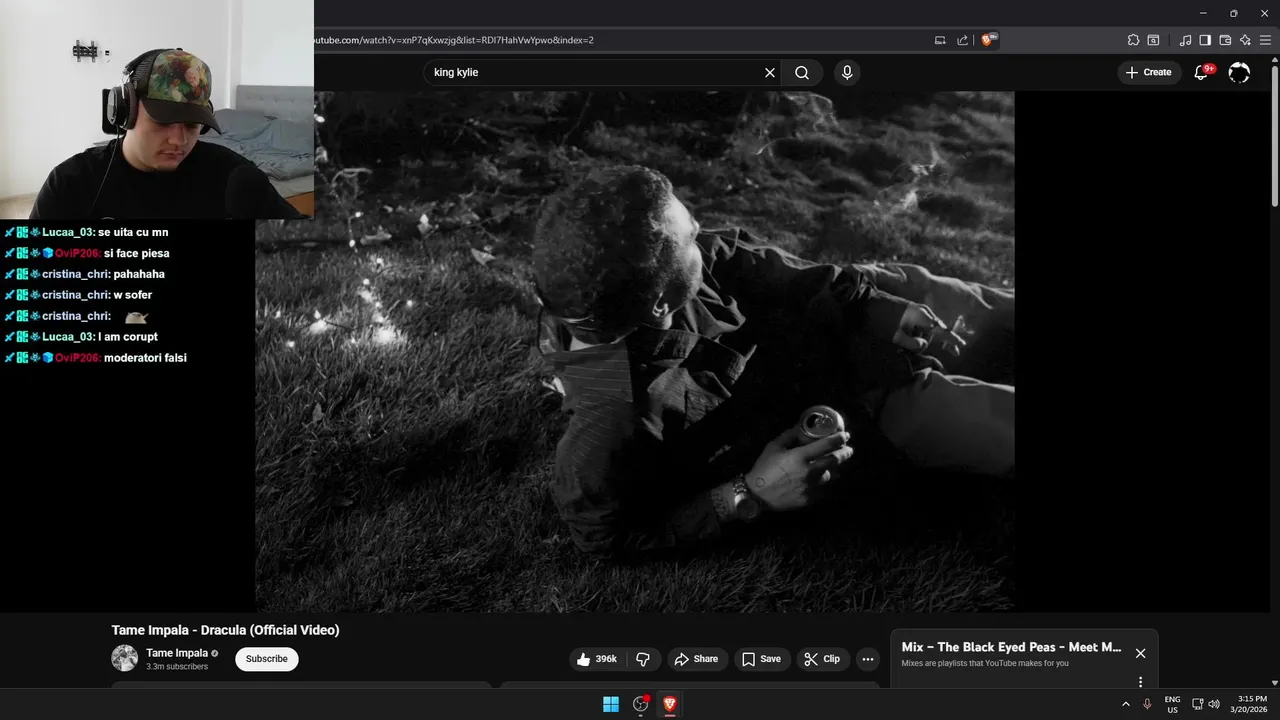Open the Tame Impala channel name link

(177, 653)
